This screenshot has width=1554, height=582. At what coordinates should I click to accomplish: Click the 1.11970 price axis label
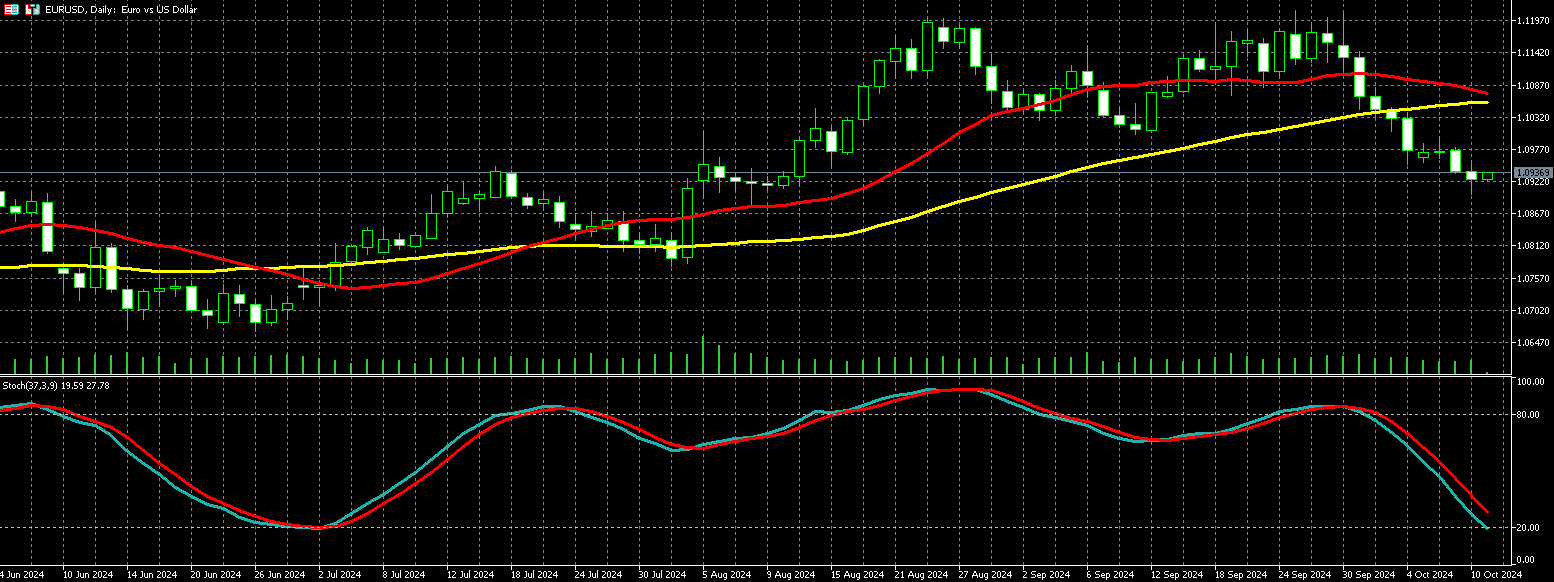click(1532, 21)
